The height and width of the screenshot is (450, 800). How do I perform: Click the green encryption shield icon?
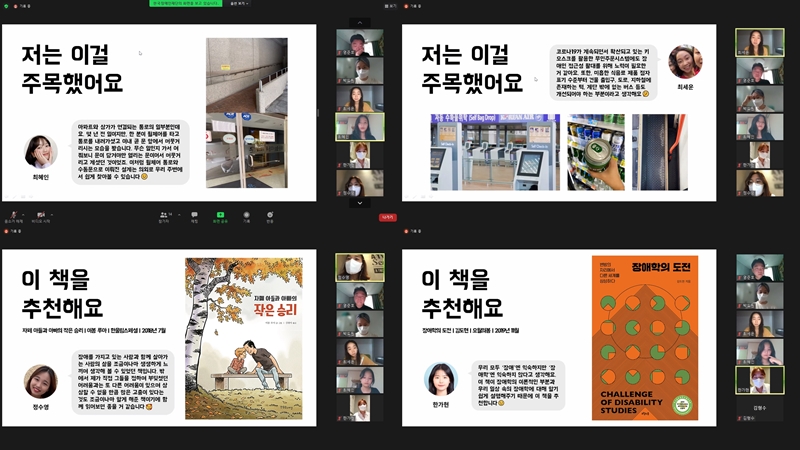(x=6, y=6)
